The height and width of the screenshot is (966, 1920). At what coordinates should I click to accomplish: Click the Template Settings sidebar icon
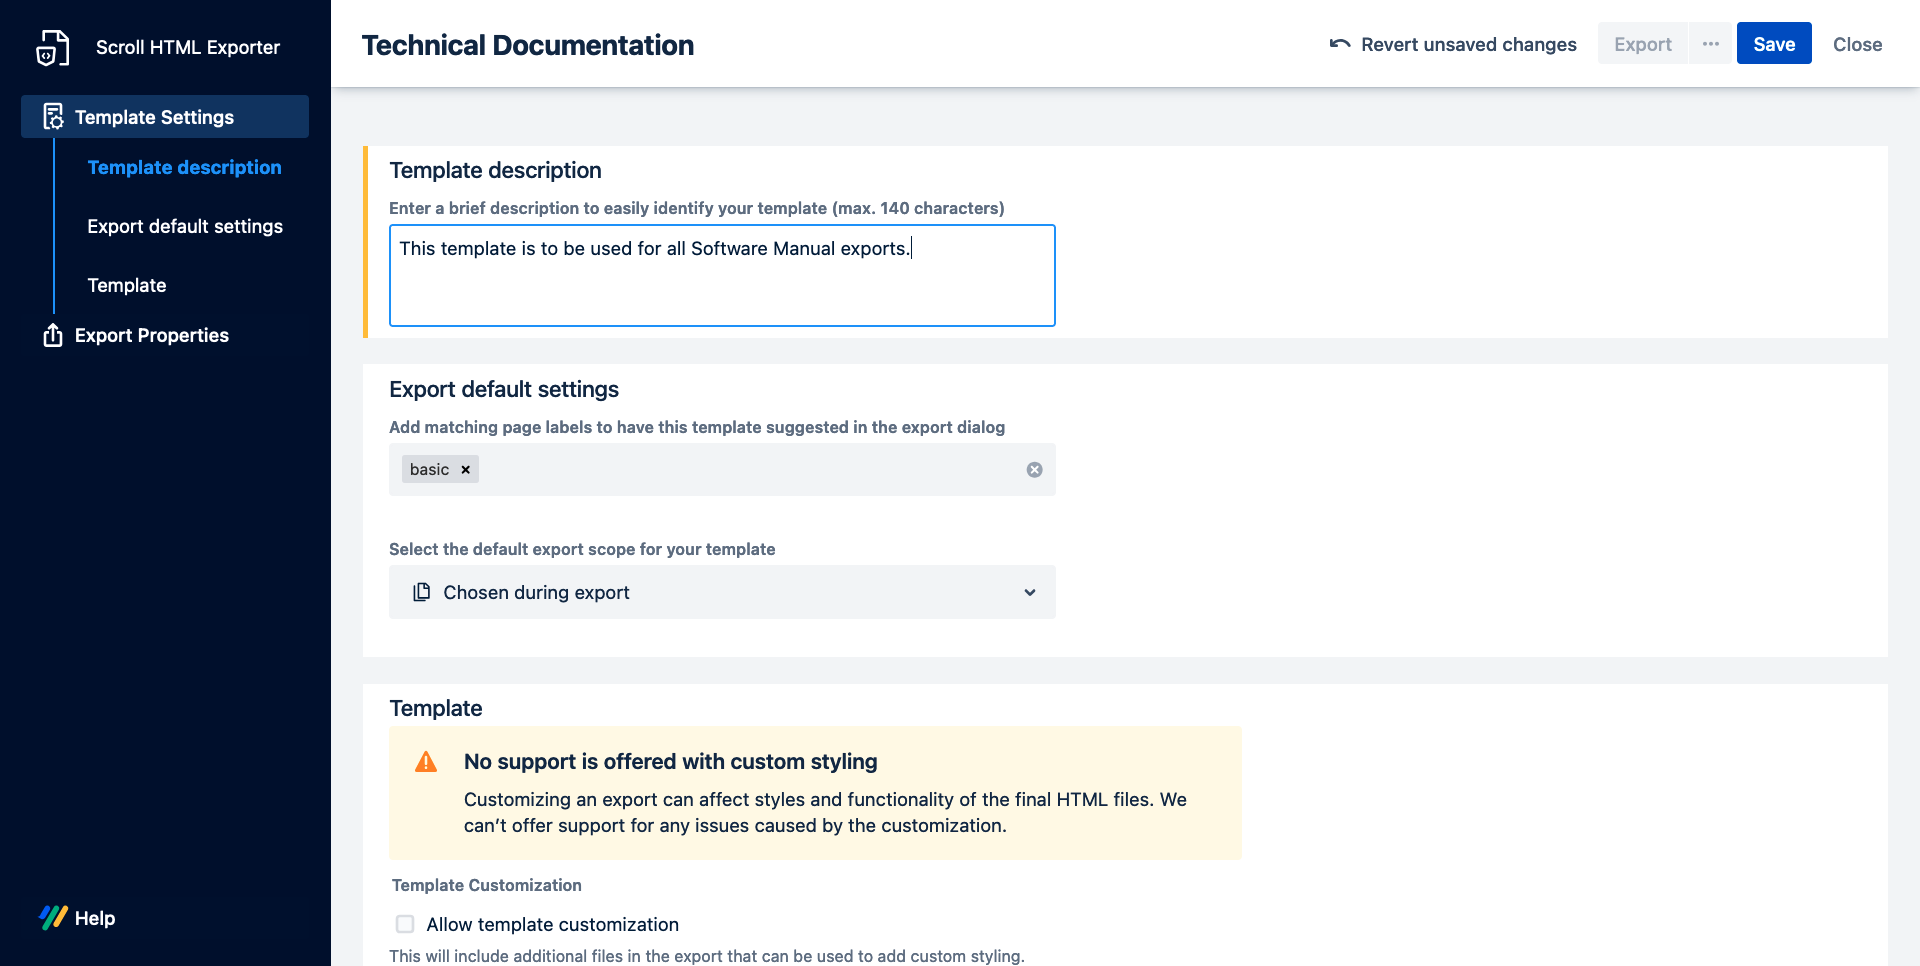(x=53, y=117)
